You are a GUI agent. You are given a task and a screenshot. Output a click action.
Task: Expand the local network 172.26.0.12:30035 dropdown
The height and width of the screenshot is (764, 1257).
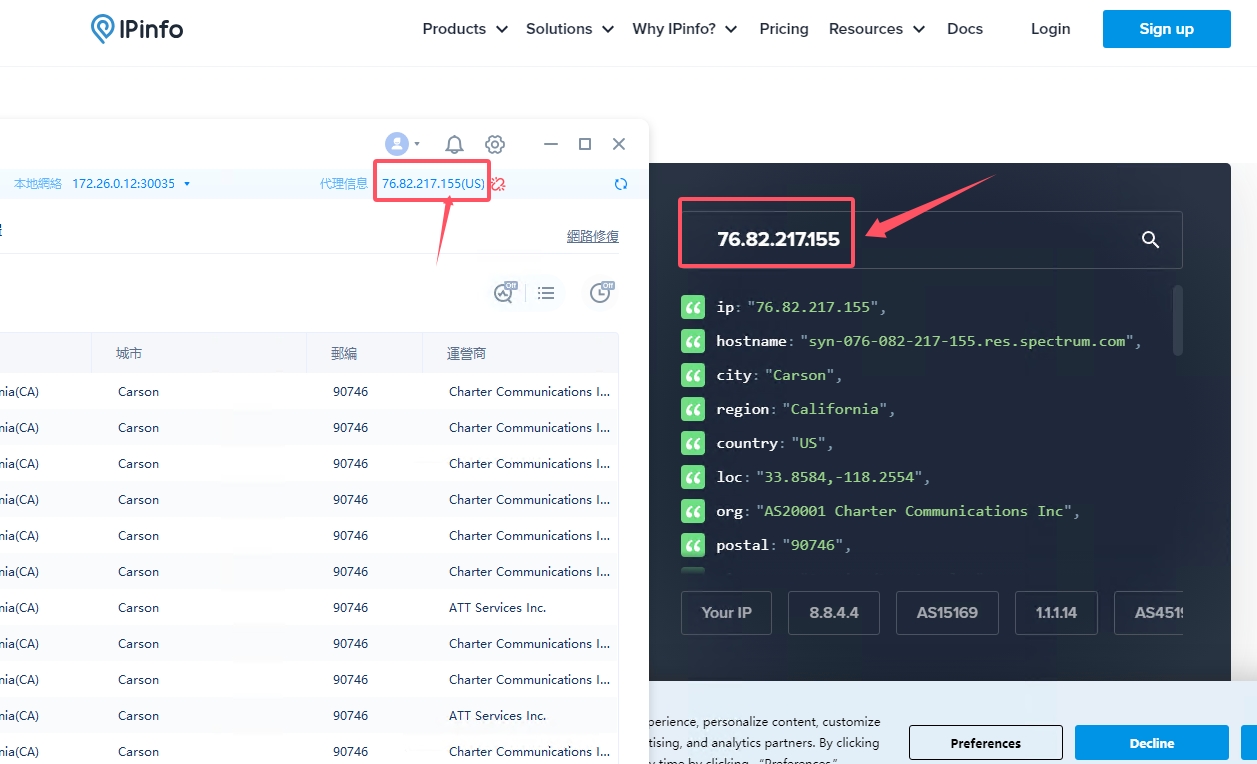[187, 184]
